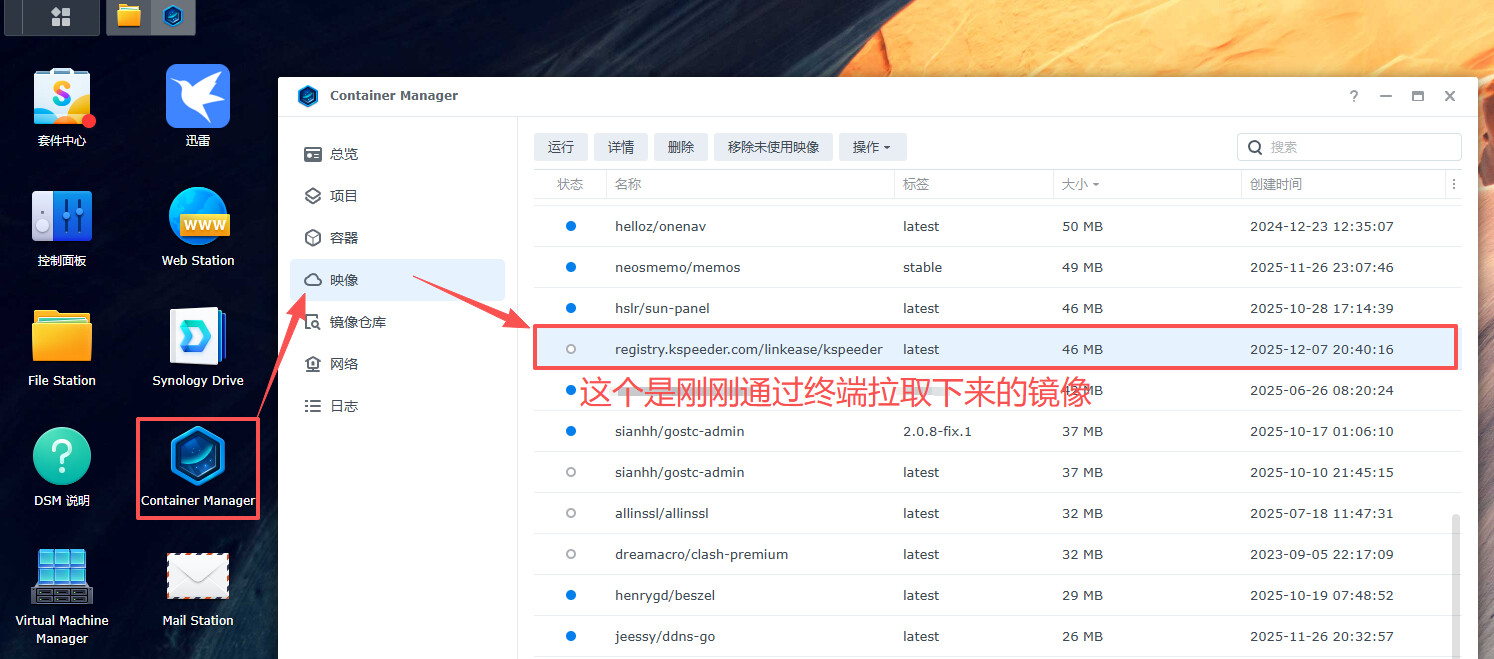This screenshot has height=659, width=1494.
Task: Click the 搜索 search input field
Action: (x=1360, y=147)
